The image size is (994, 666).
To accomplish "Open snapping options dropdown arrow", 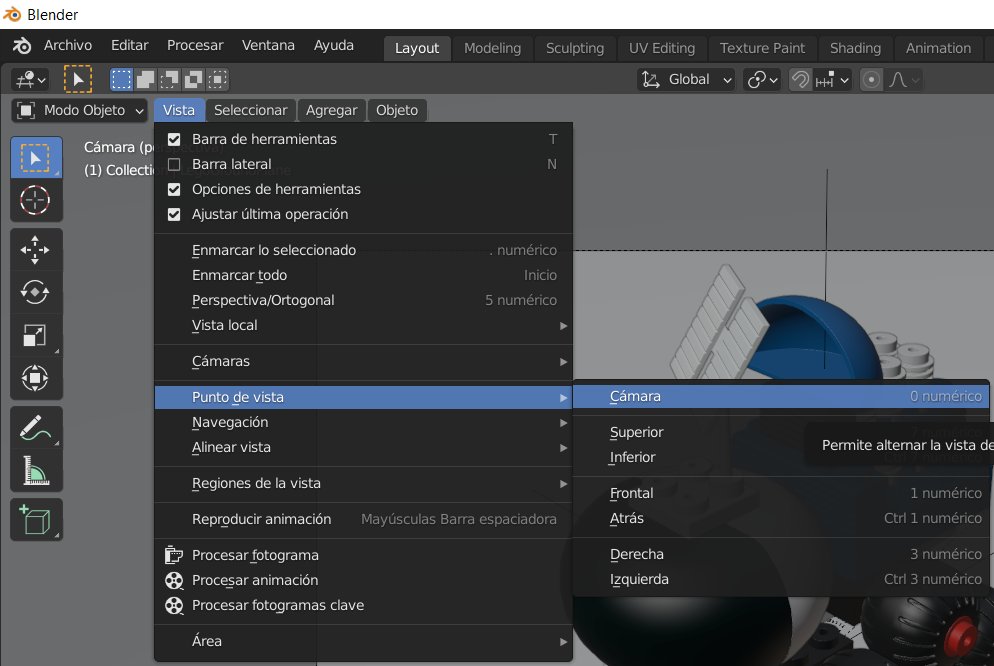I will tap(832, 80).
